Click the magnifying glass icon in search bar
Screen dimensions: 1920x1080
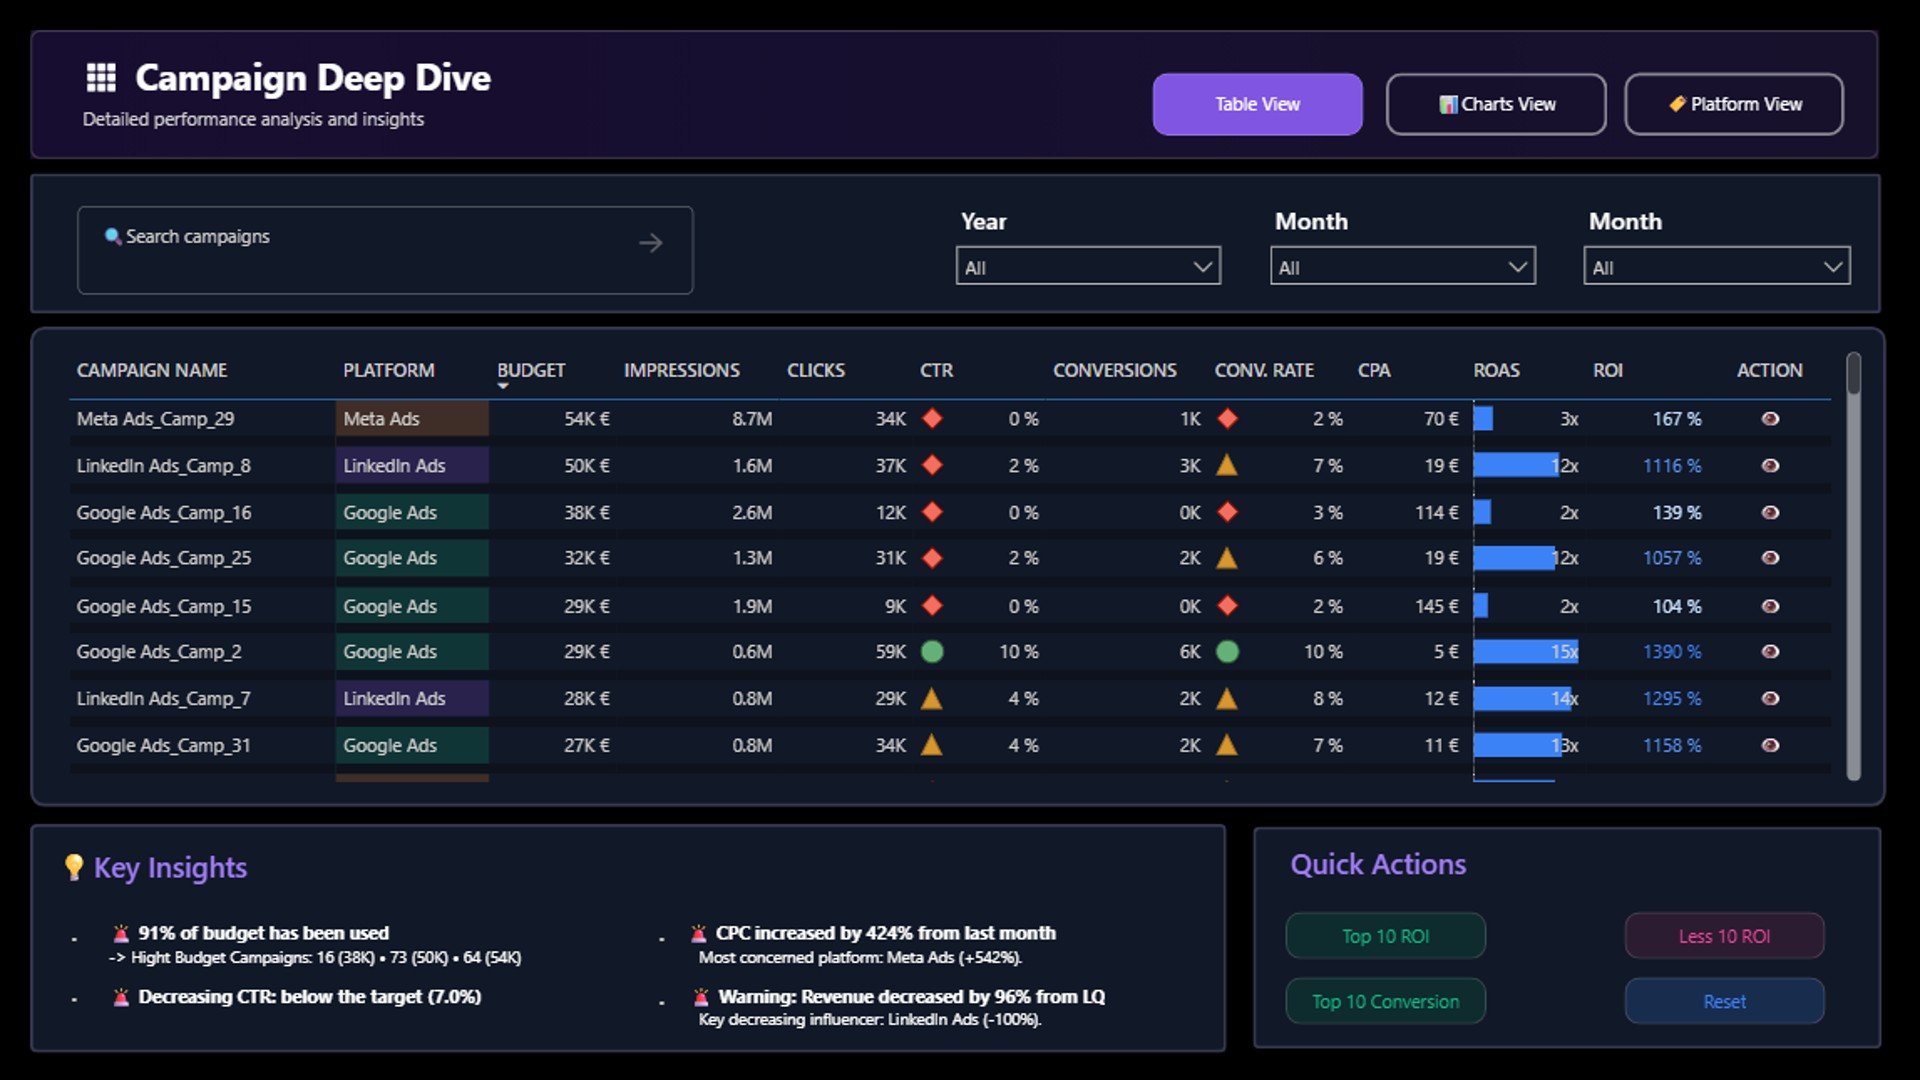(113, 237)
